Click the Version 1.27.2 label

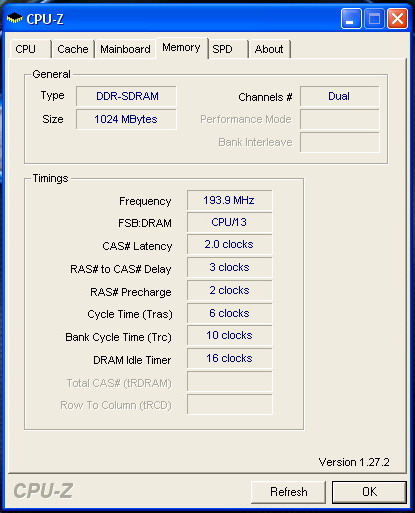click(354, 462)
